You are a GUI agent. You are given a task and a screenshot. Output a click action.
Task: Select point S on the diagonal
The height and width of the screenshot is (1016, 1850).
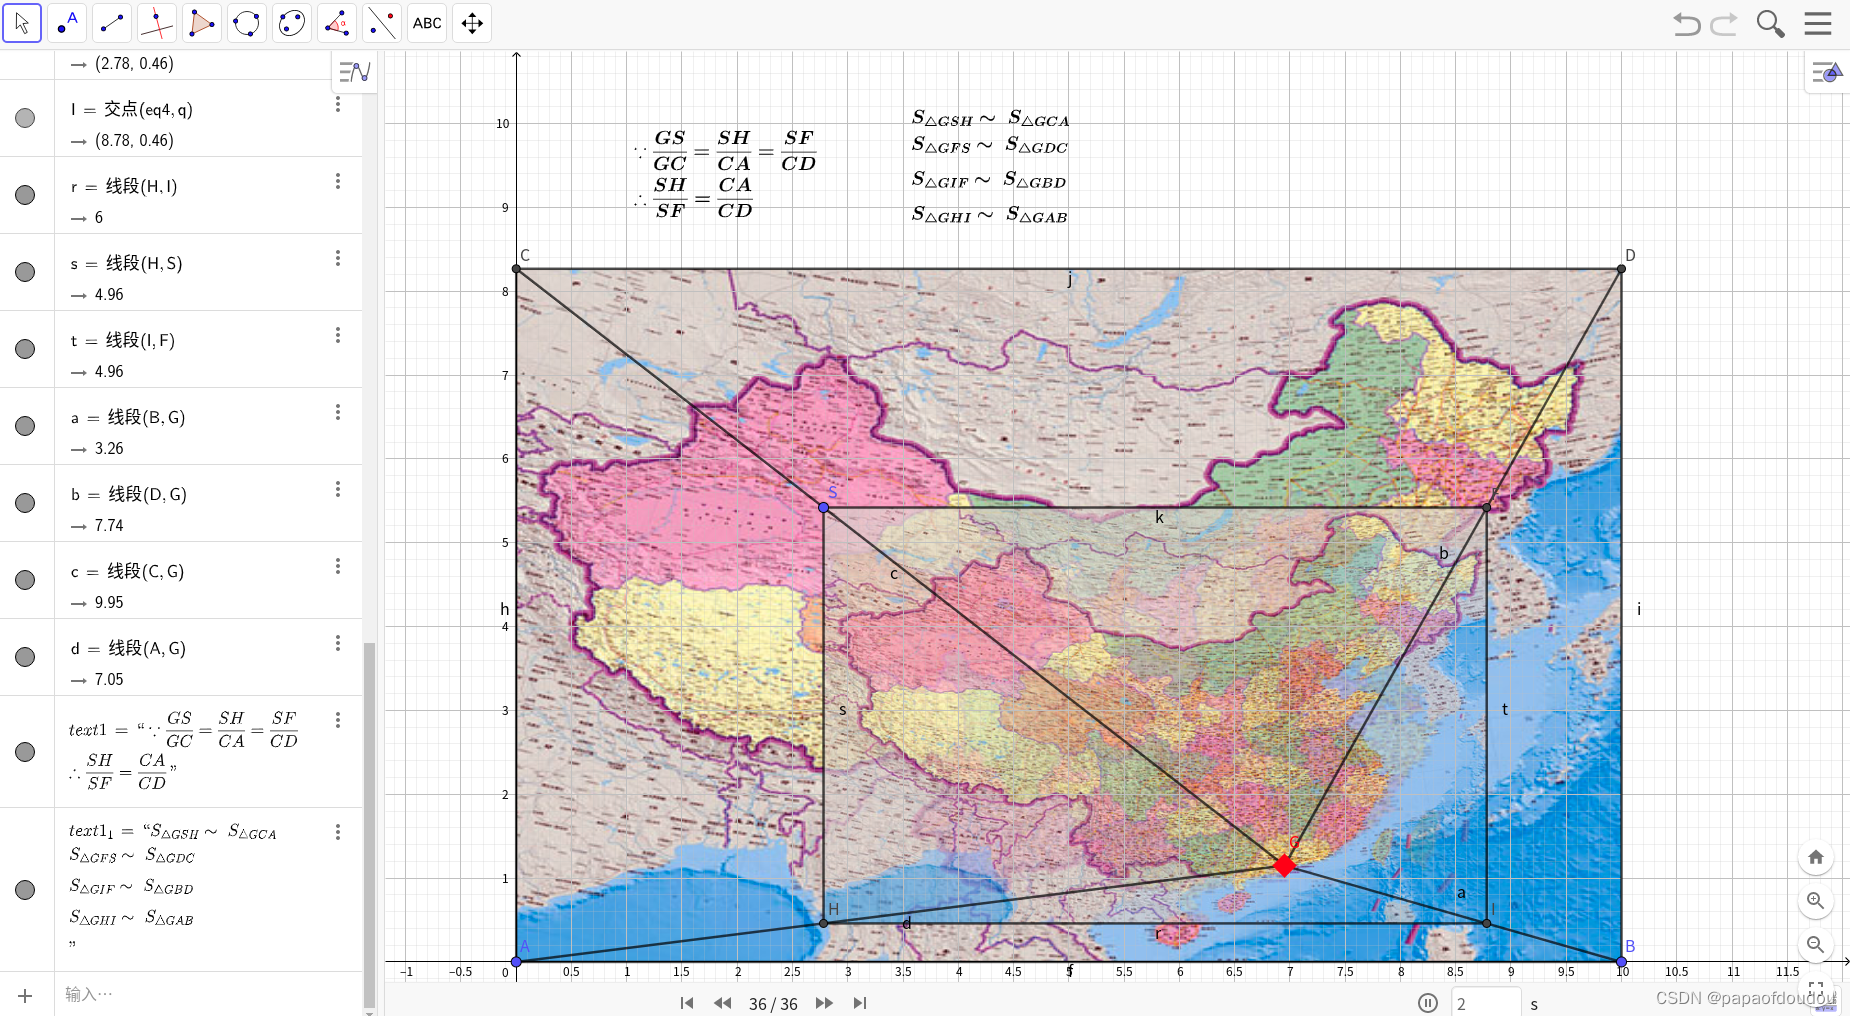pyautogui.click(x=824, y=508)
